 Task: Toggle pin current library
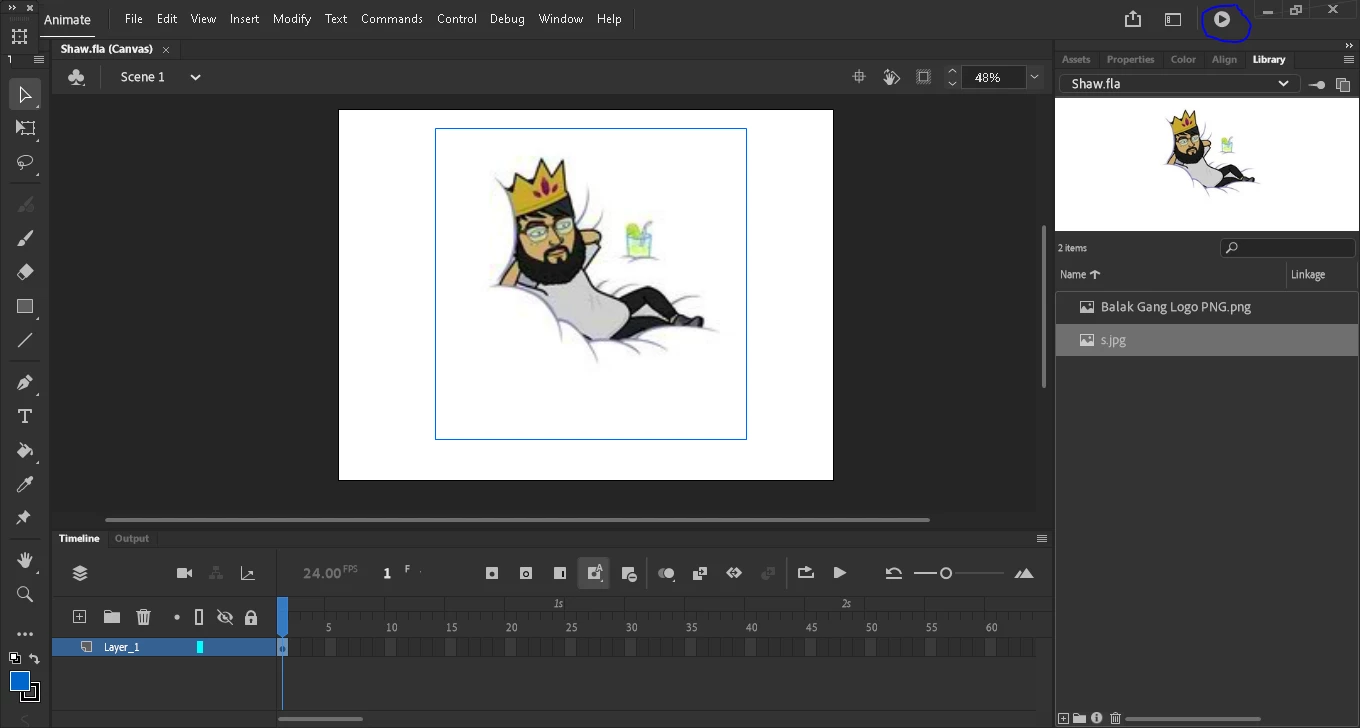1317,84
